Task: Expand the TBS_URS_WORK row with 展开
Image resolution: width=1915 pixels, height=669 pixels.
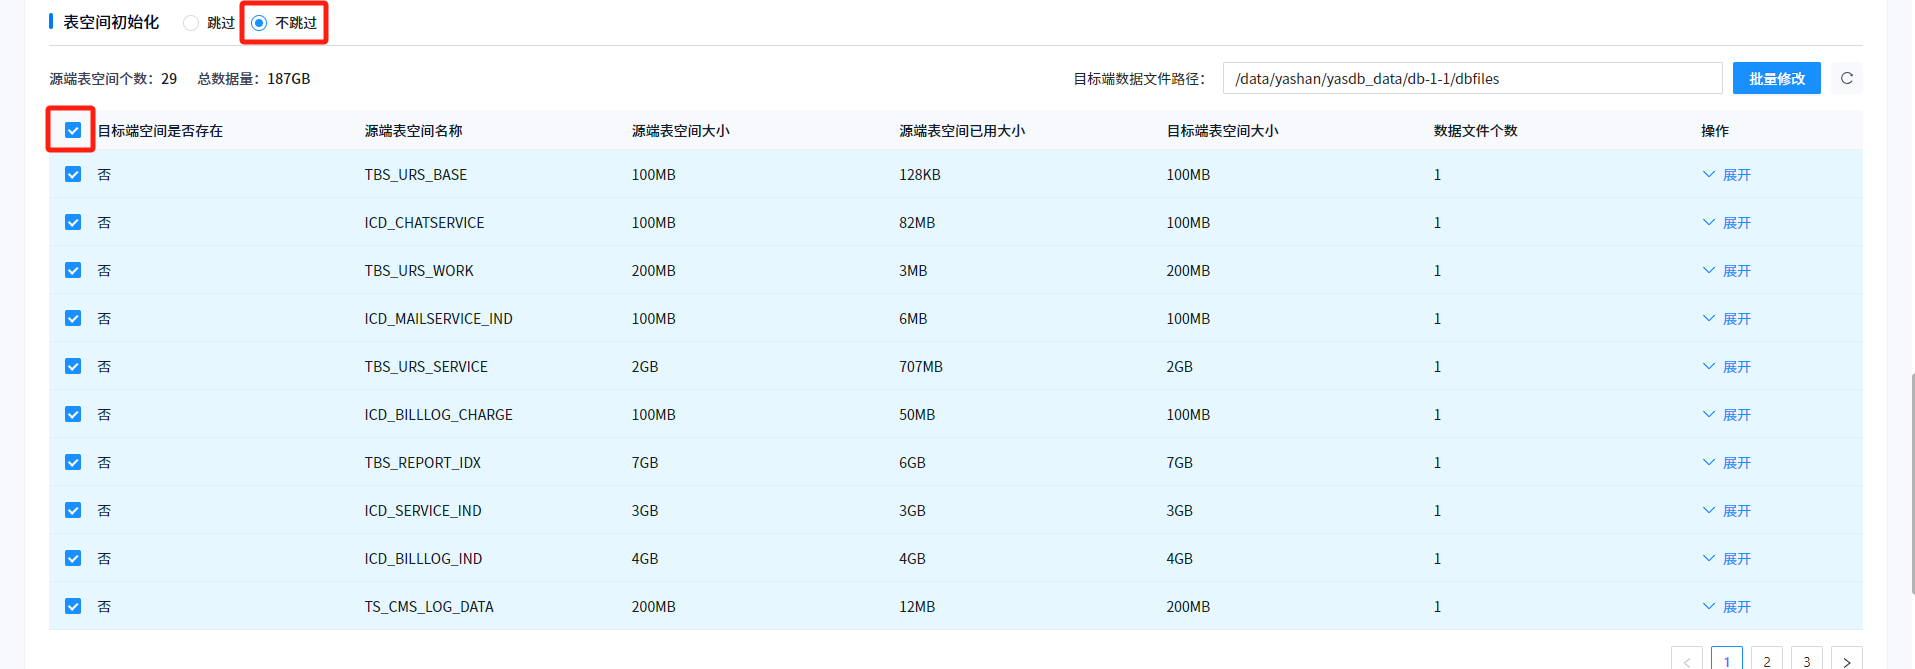Action: pos(1727,271)
